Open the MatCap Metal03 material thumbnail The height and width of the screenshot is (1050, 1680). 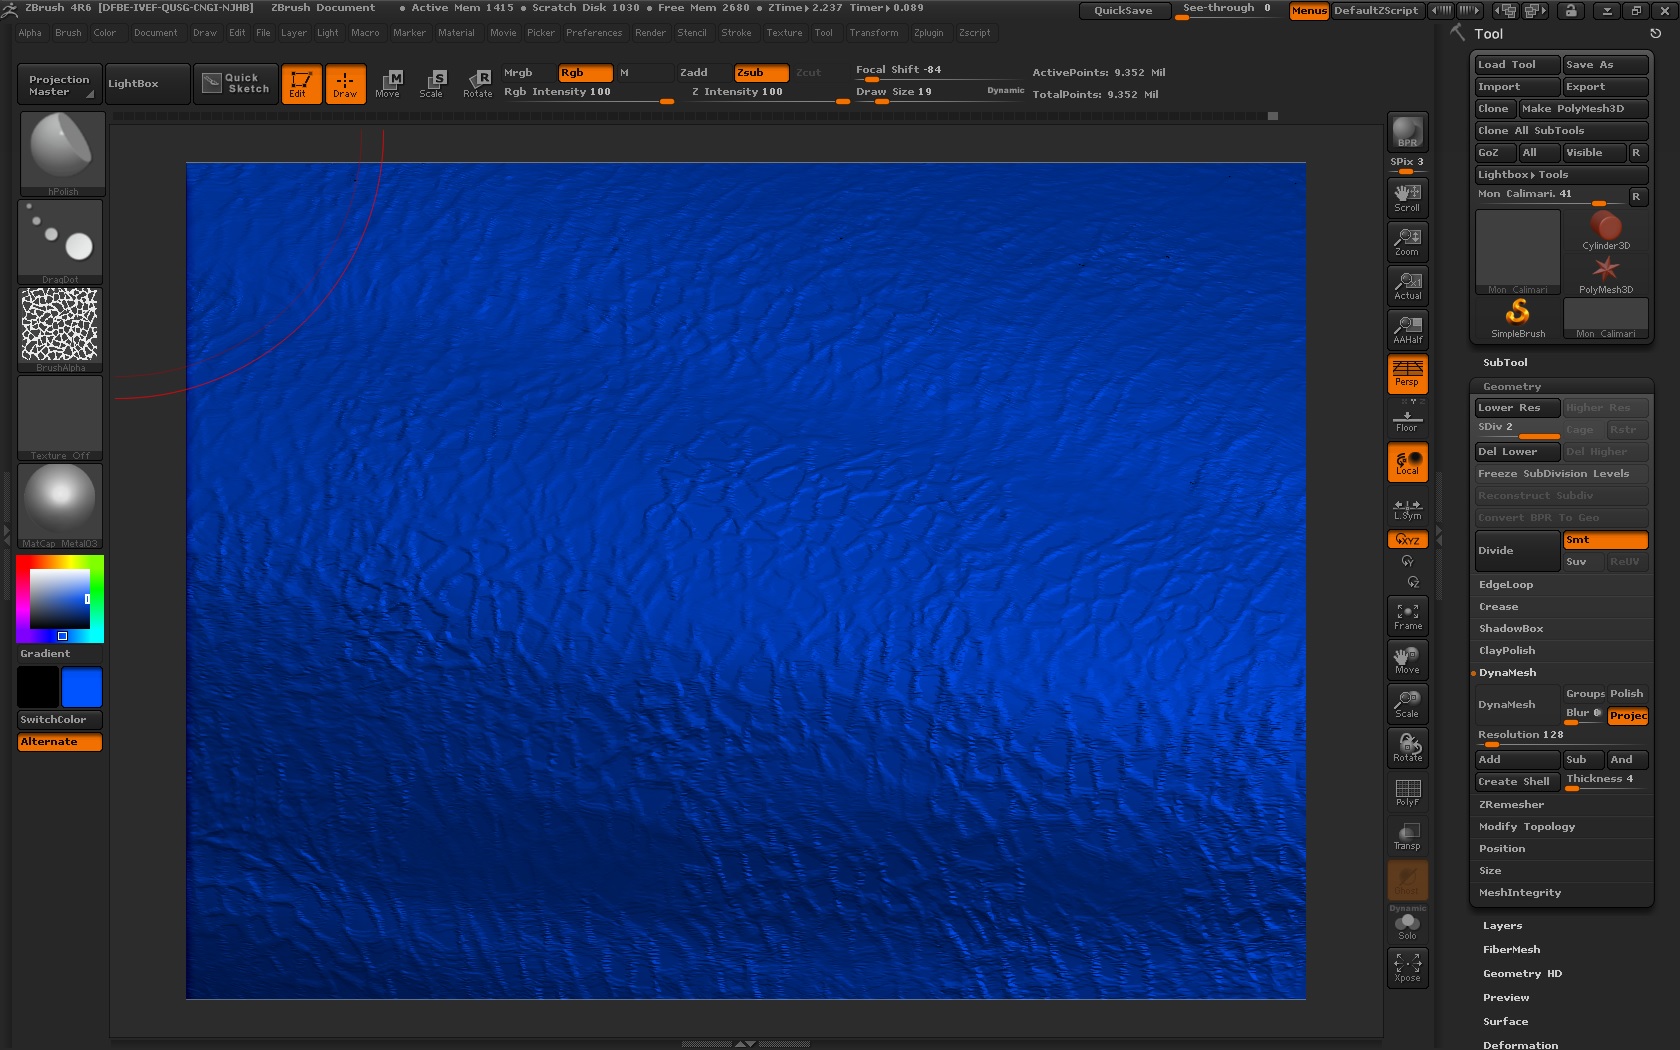click(x=60, y=504)
